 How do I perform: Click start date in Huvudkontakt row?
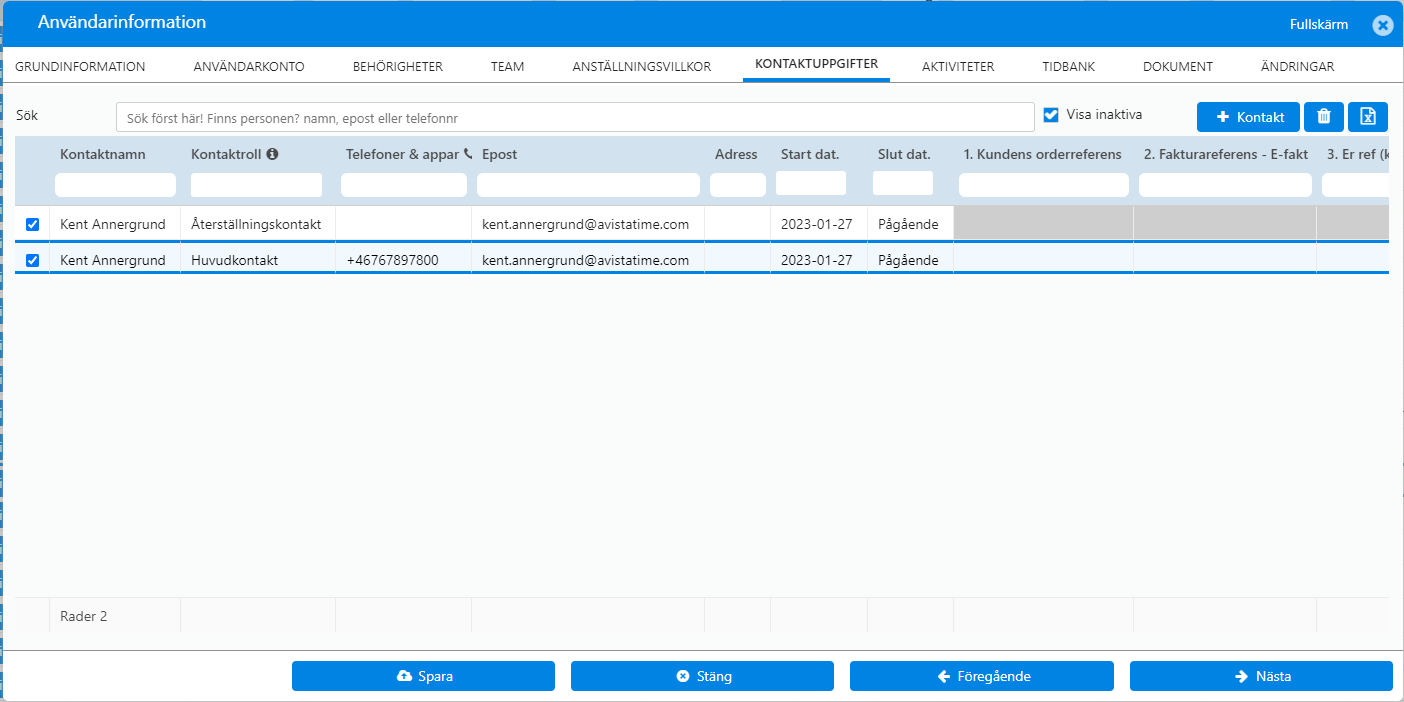pyautogui.click(x=817, y=260)
